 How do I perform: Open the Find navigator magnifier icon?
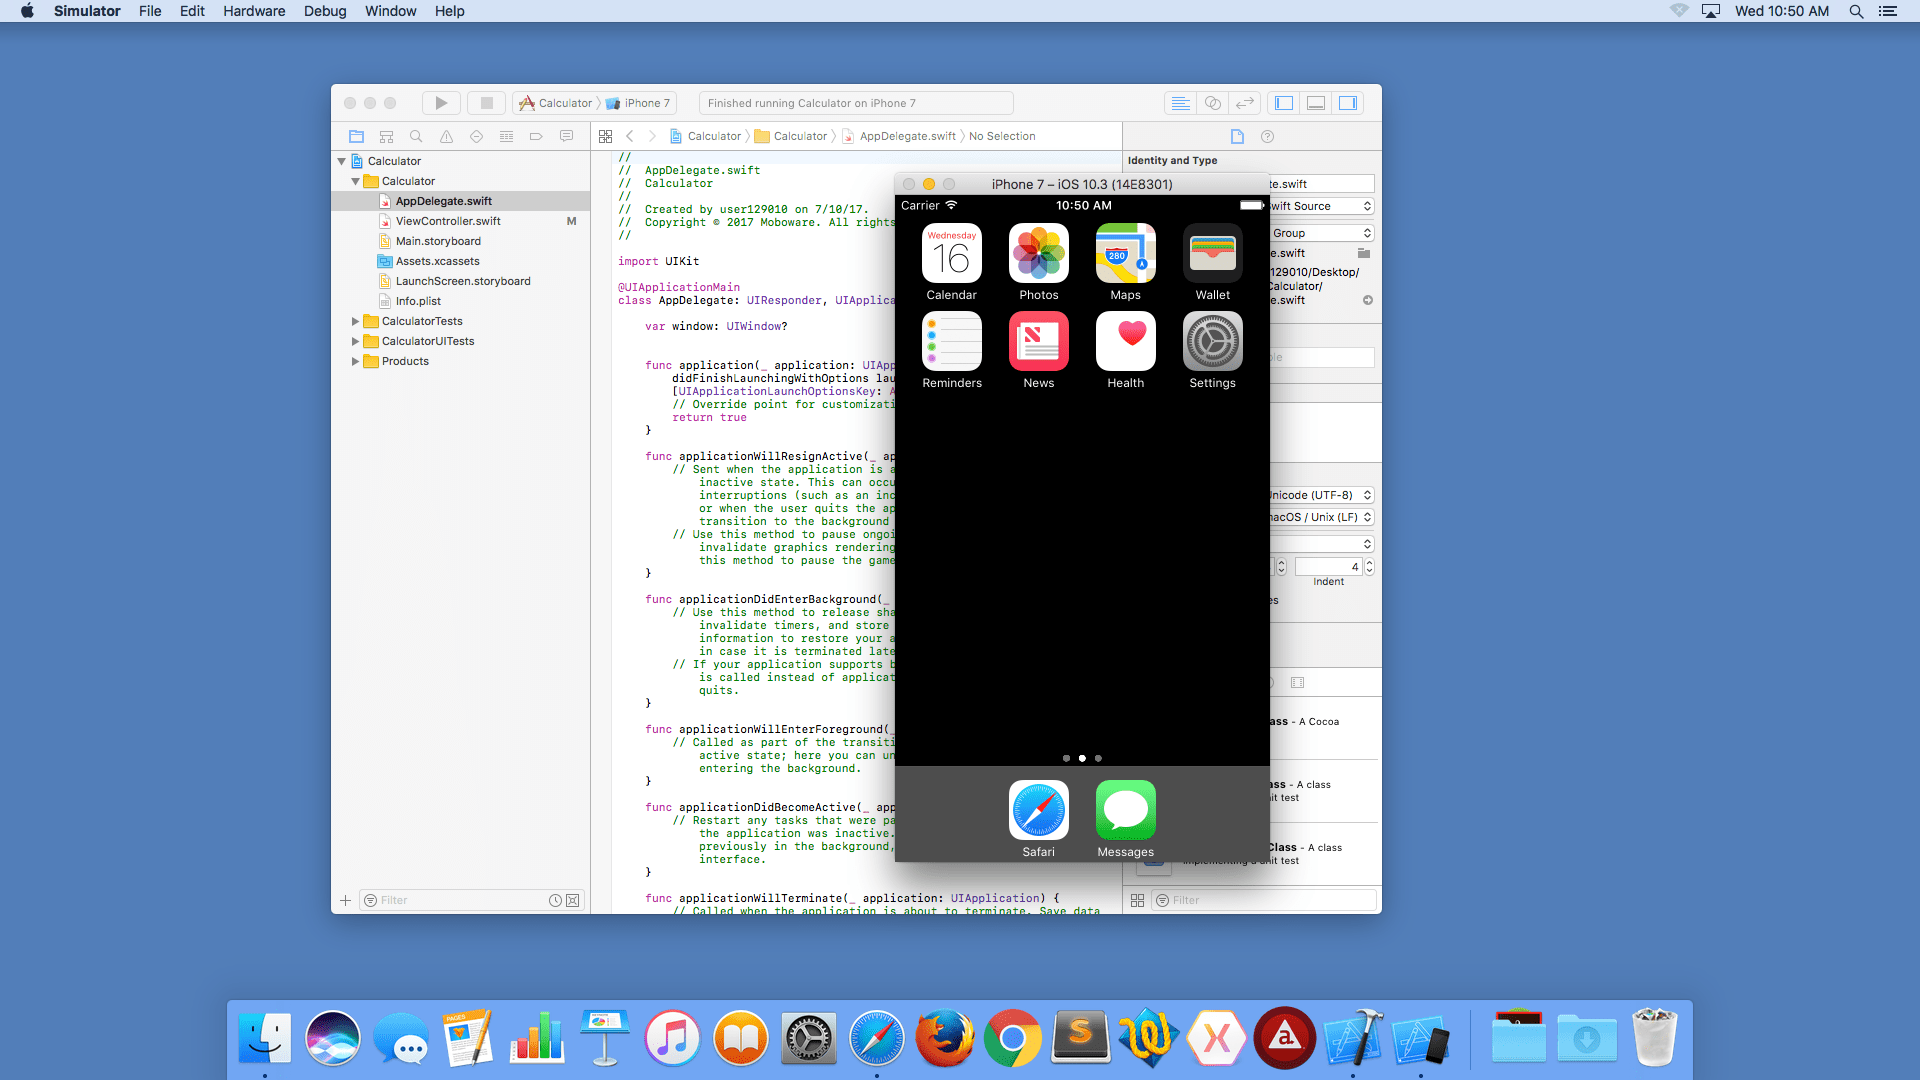[x=416, y=136]
